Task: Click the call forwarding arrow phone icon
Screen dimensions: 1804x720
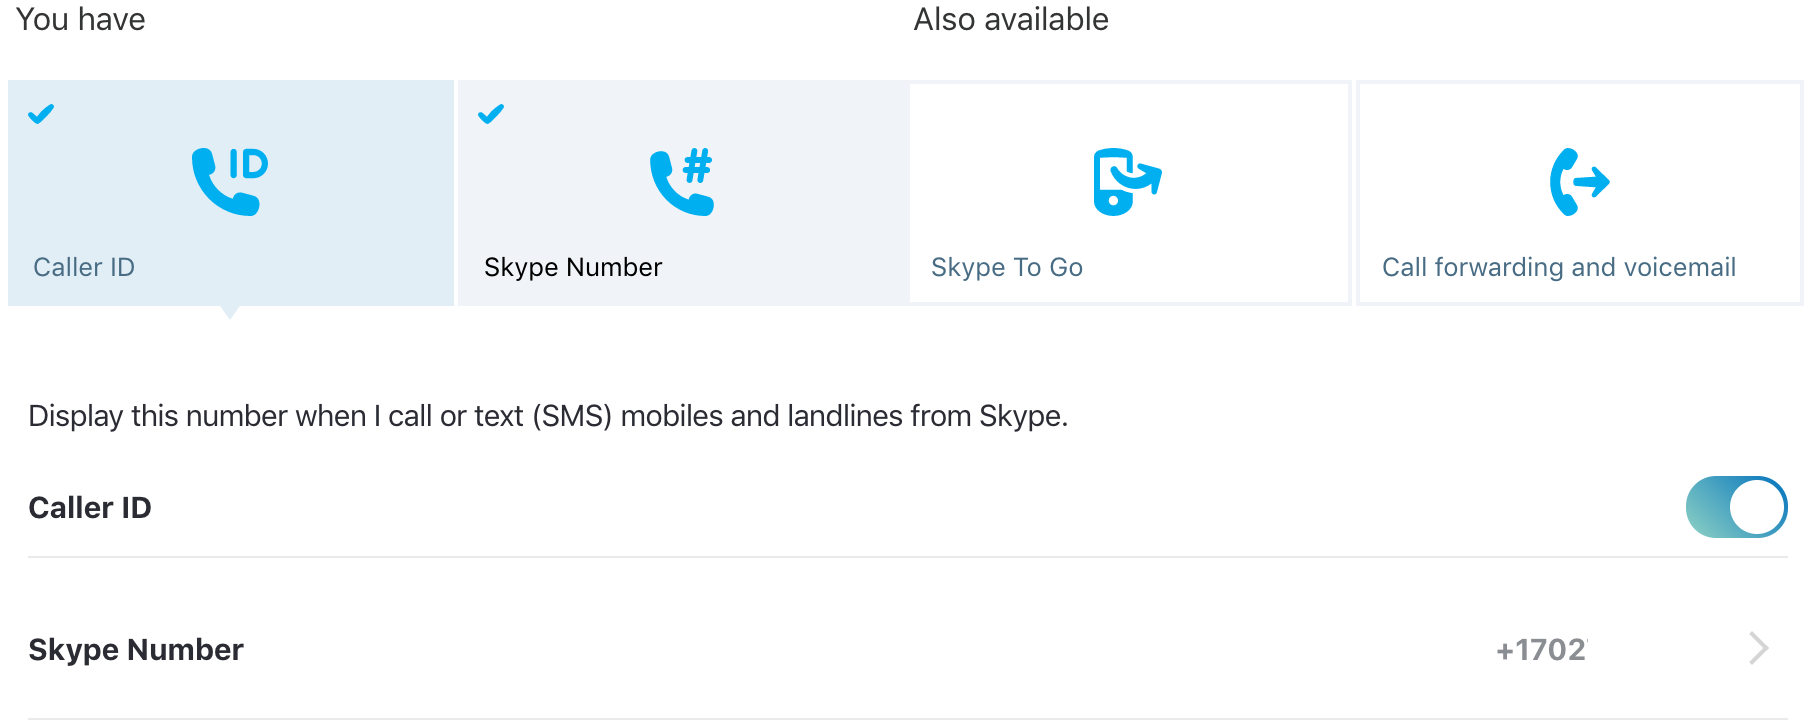Action: [x=1579, y=181]
